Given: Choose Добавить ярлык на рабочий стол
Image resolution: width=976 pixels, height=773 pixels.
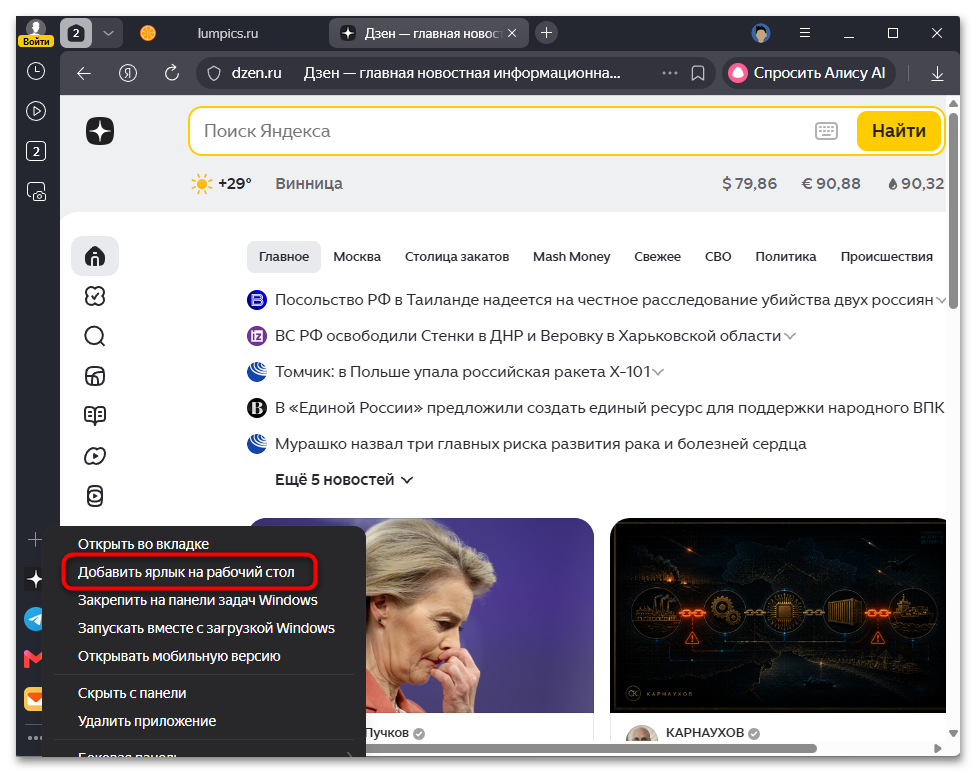Looking at the screenshot, I should point(185,572).
